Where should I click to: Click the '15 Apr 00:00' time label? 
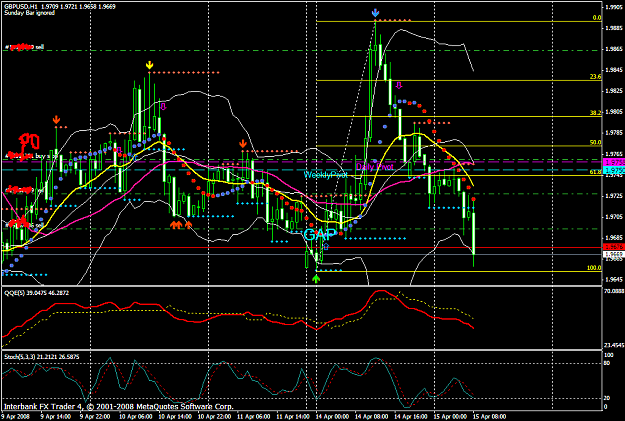450,417
